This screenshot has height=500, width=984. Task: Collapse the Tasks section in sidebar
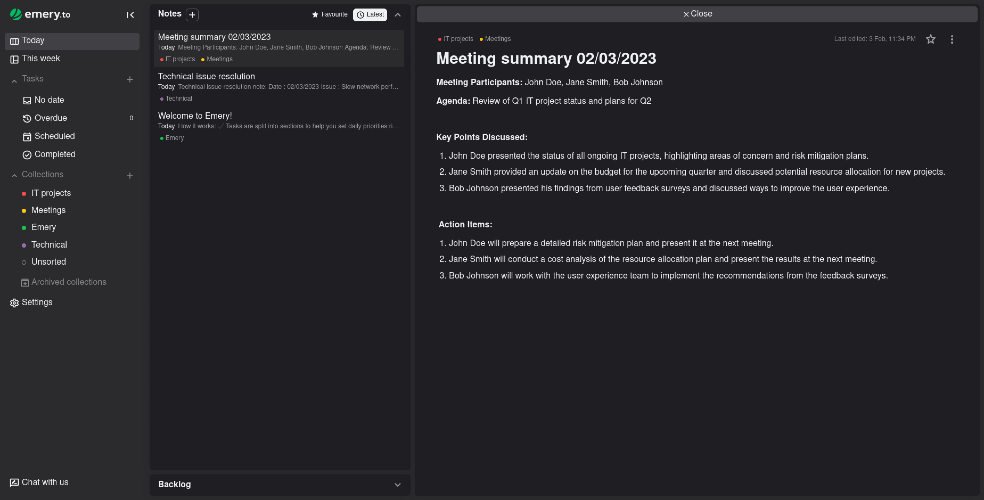[x=14, y=79]
